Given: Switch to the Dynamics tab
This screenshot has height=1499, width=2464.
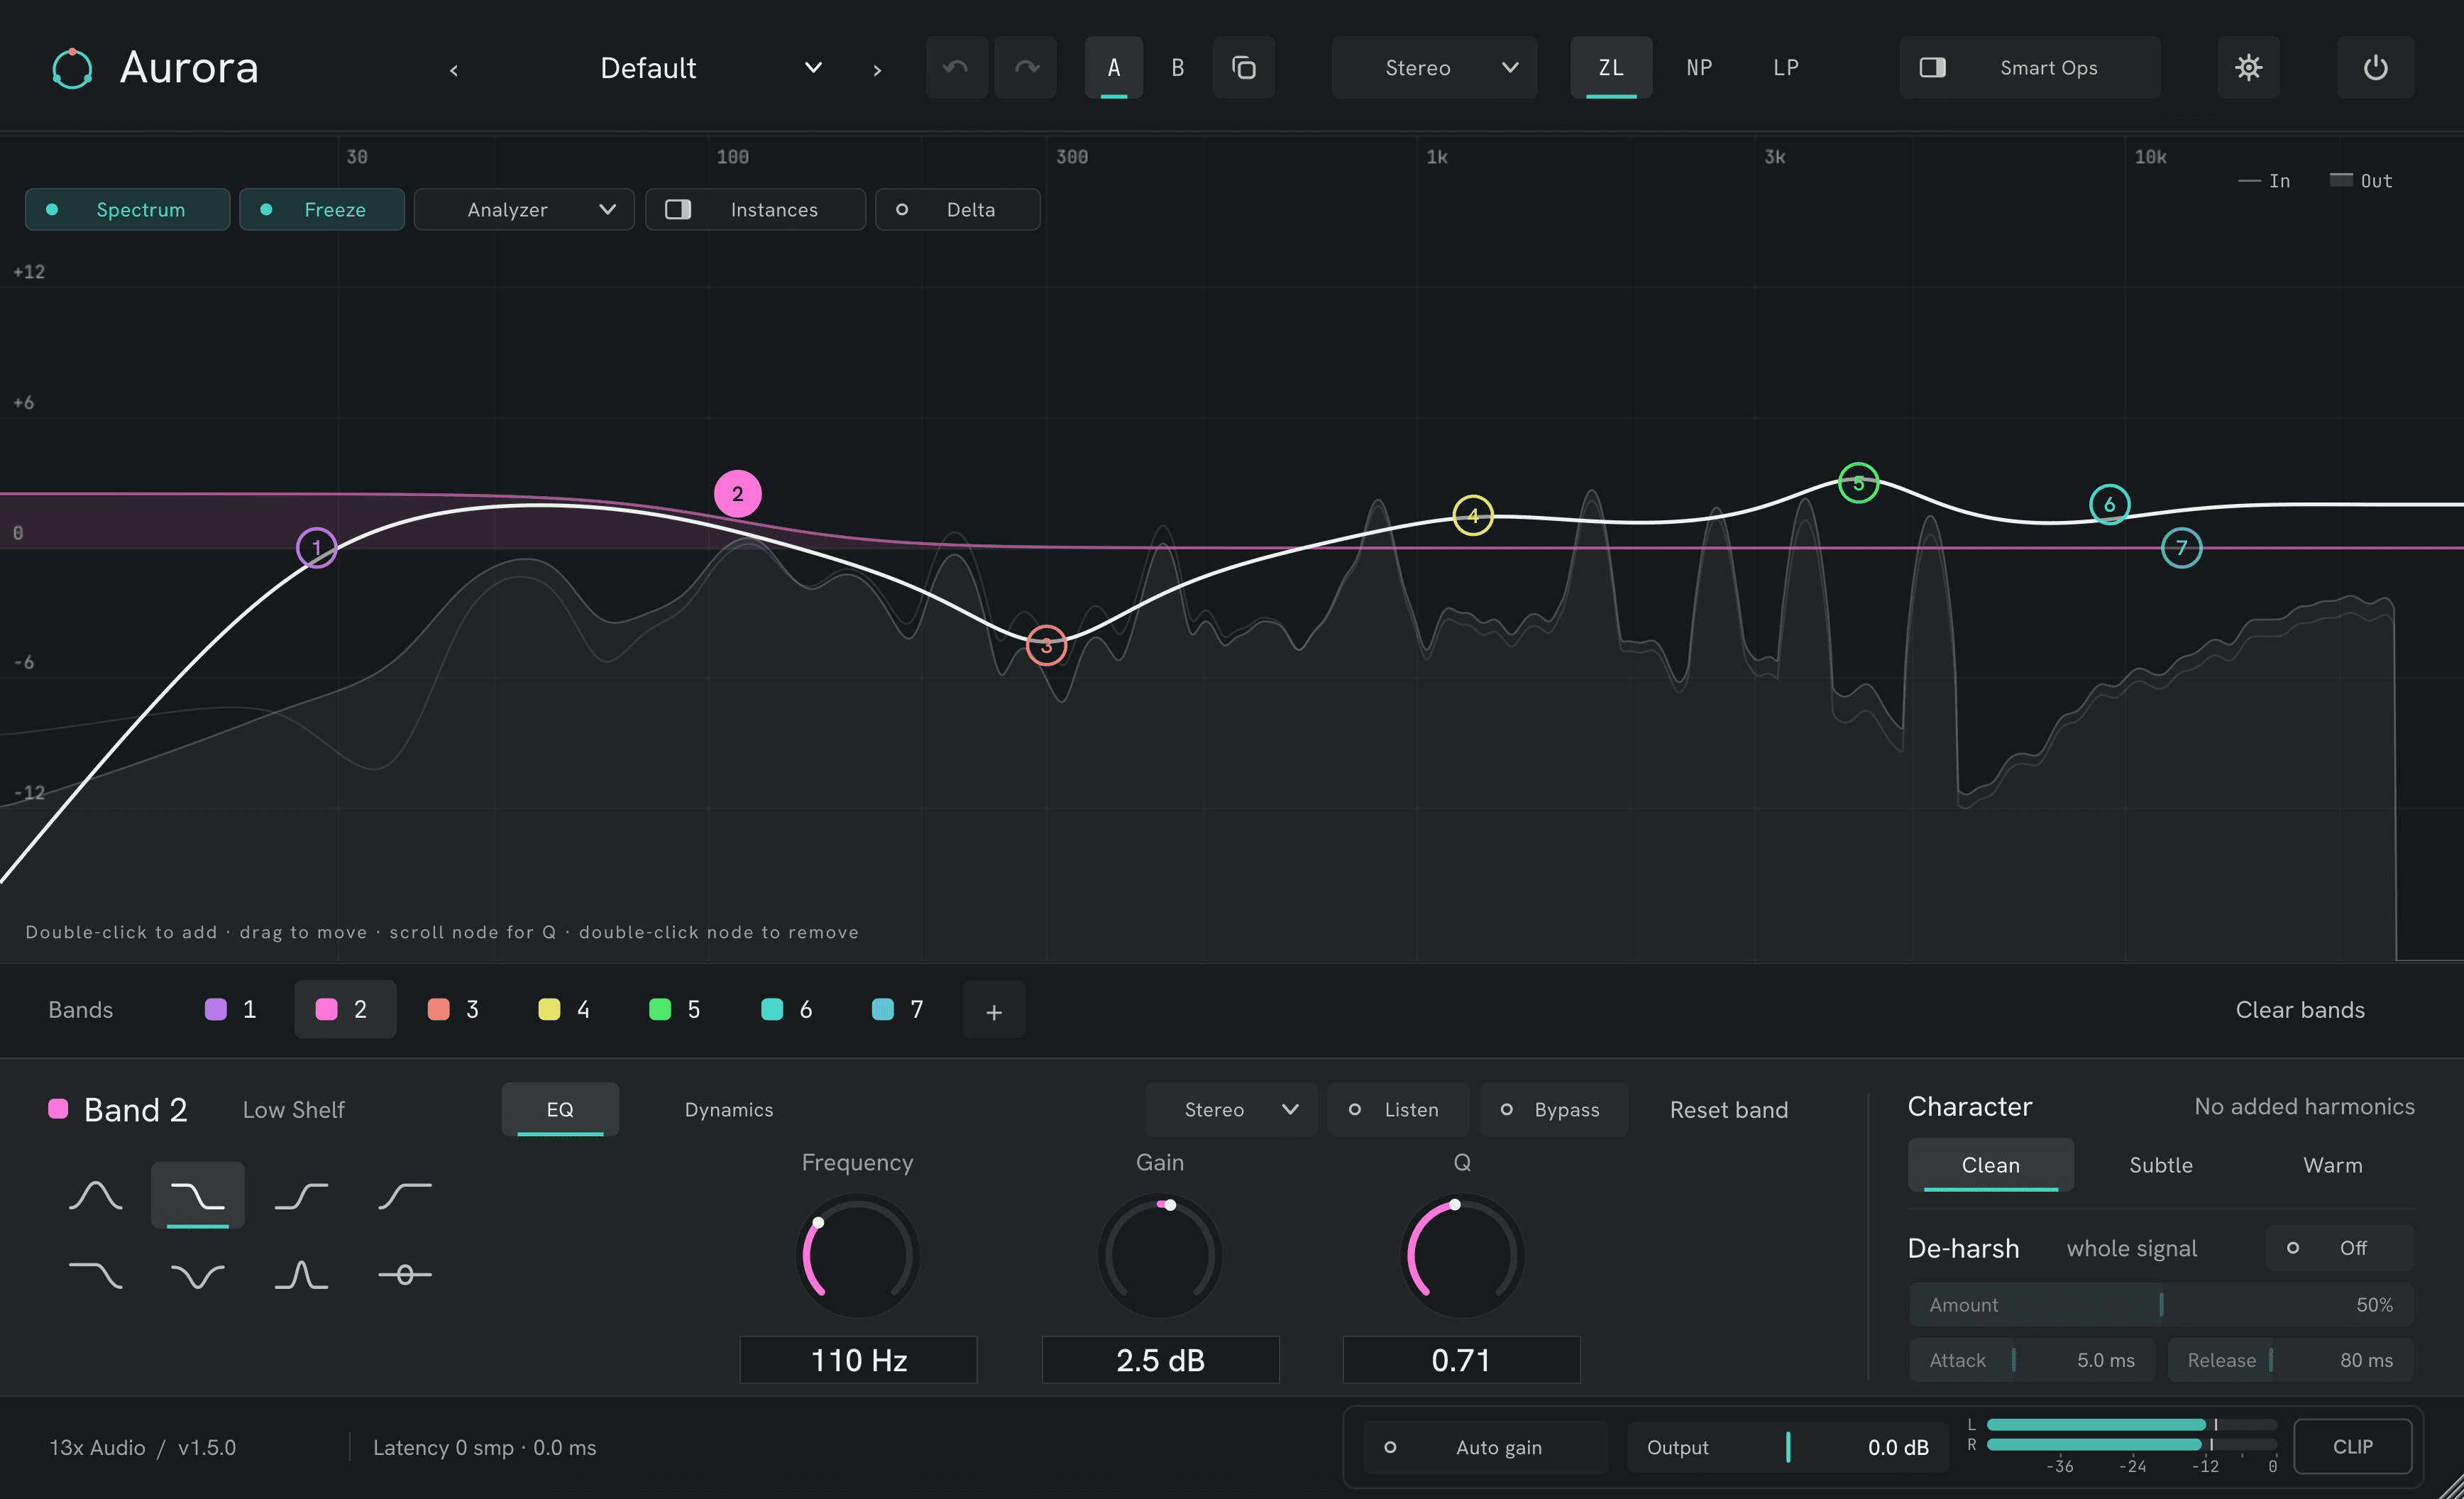Looking at the screenshot, I should (728, 1109).
